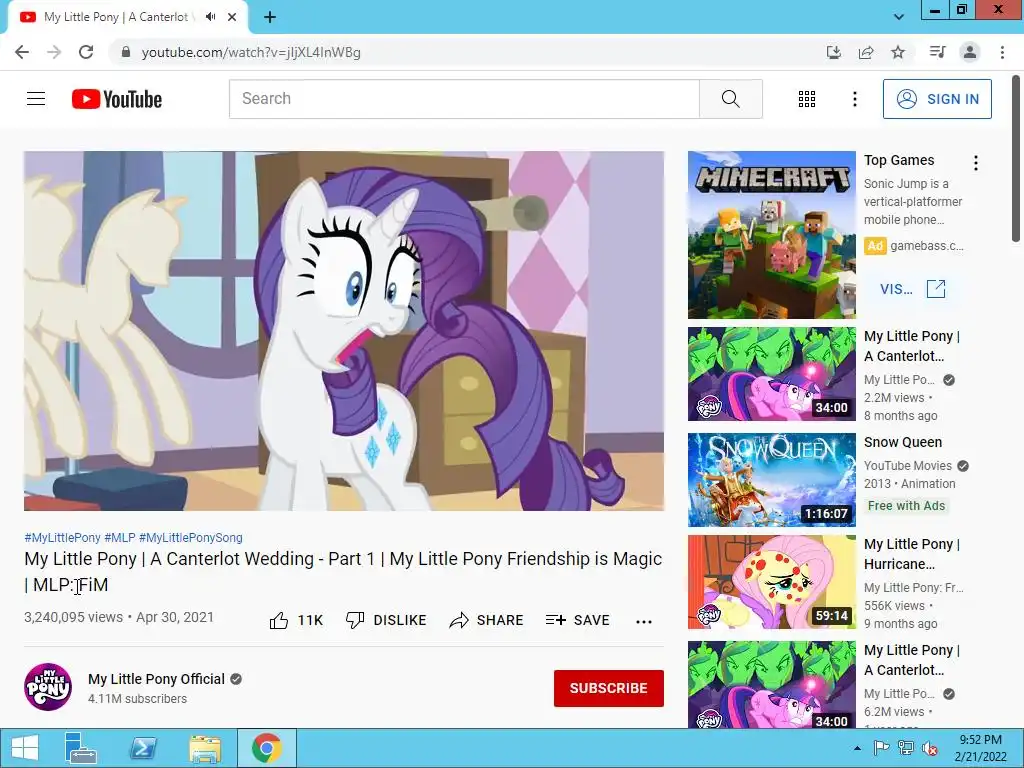The width and height of the screenshot is (1024, 768).
Task: Click the #MyLittlePony hashtag
Action: pyautogui.click(x=62, y=537)
